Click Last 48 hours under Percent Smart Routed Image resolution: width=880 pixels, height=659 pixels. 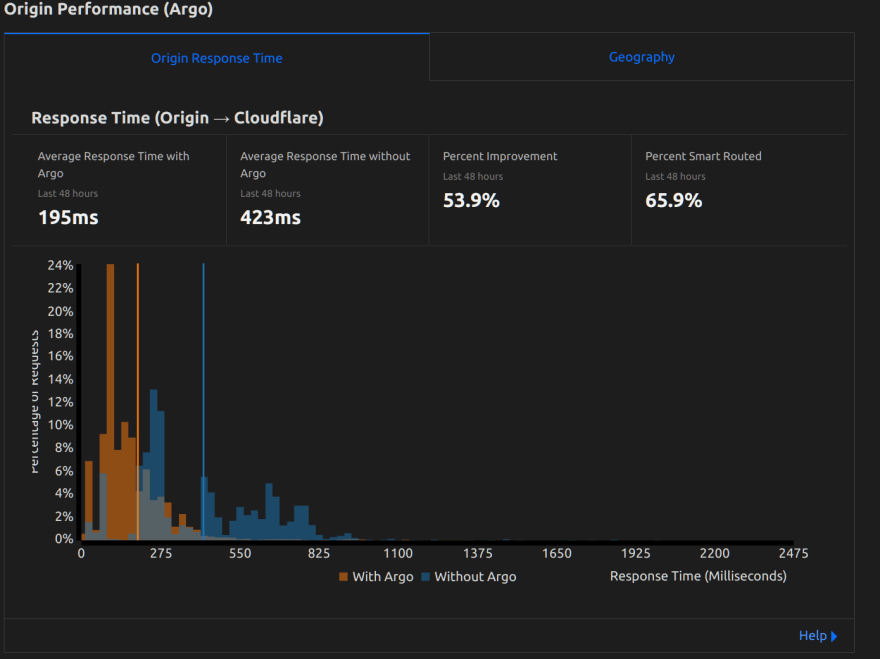(675, 176)
